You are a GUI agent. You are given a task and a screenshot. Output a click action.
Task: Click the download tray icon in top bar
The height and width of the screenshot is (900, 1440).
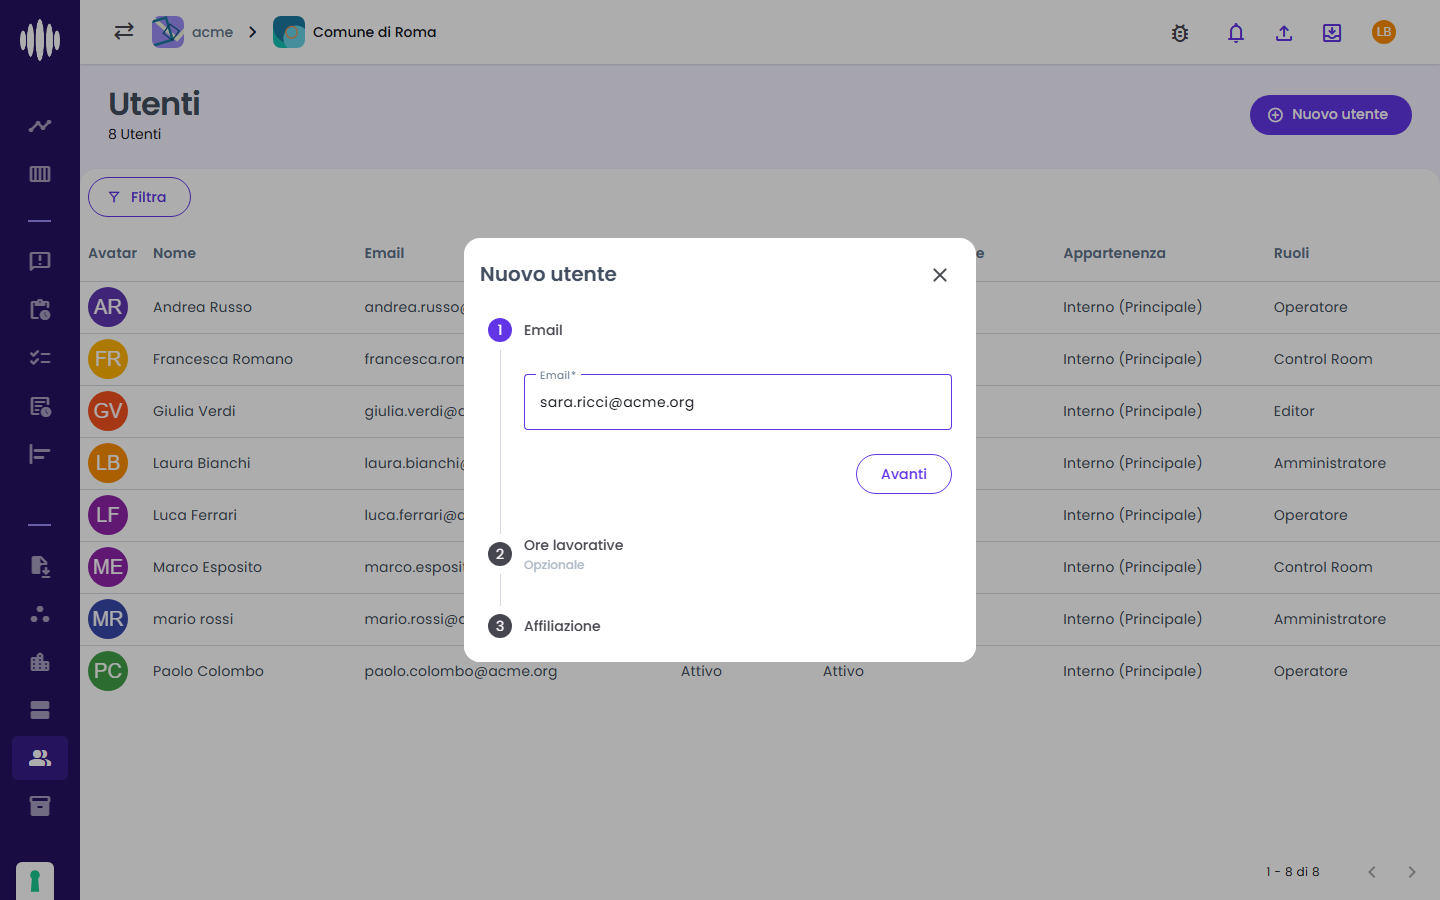point(1332,33)
